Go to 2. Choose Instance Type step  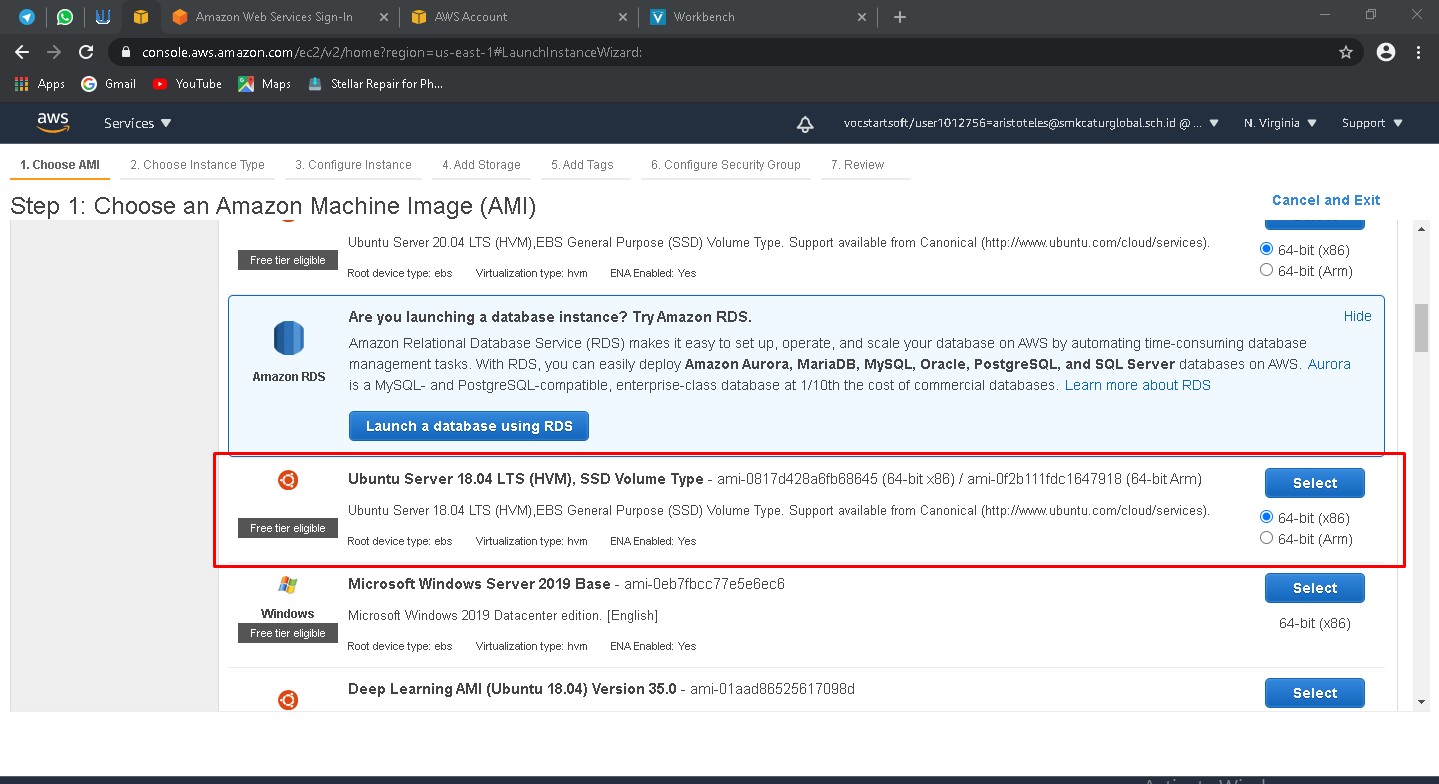tap(197, 165)
